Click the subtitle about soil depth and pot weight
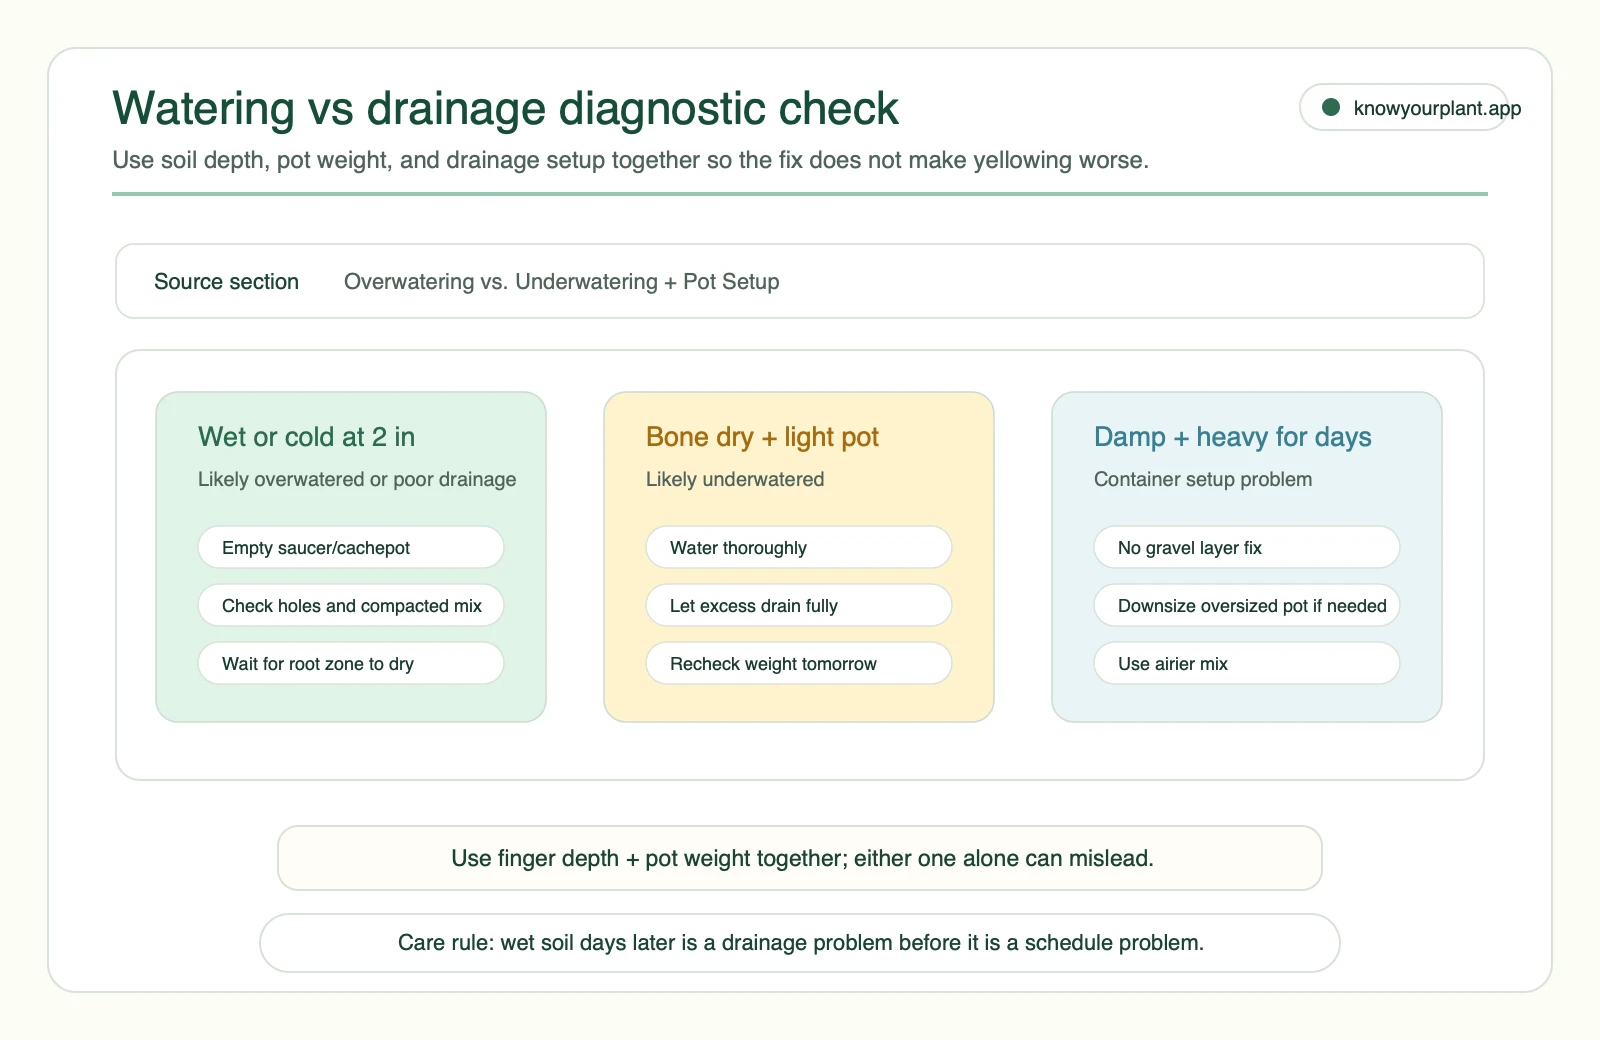 tap(630, 160)
